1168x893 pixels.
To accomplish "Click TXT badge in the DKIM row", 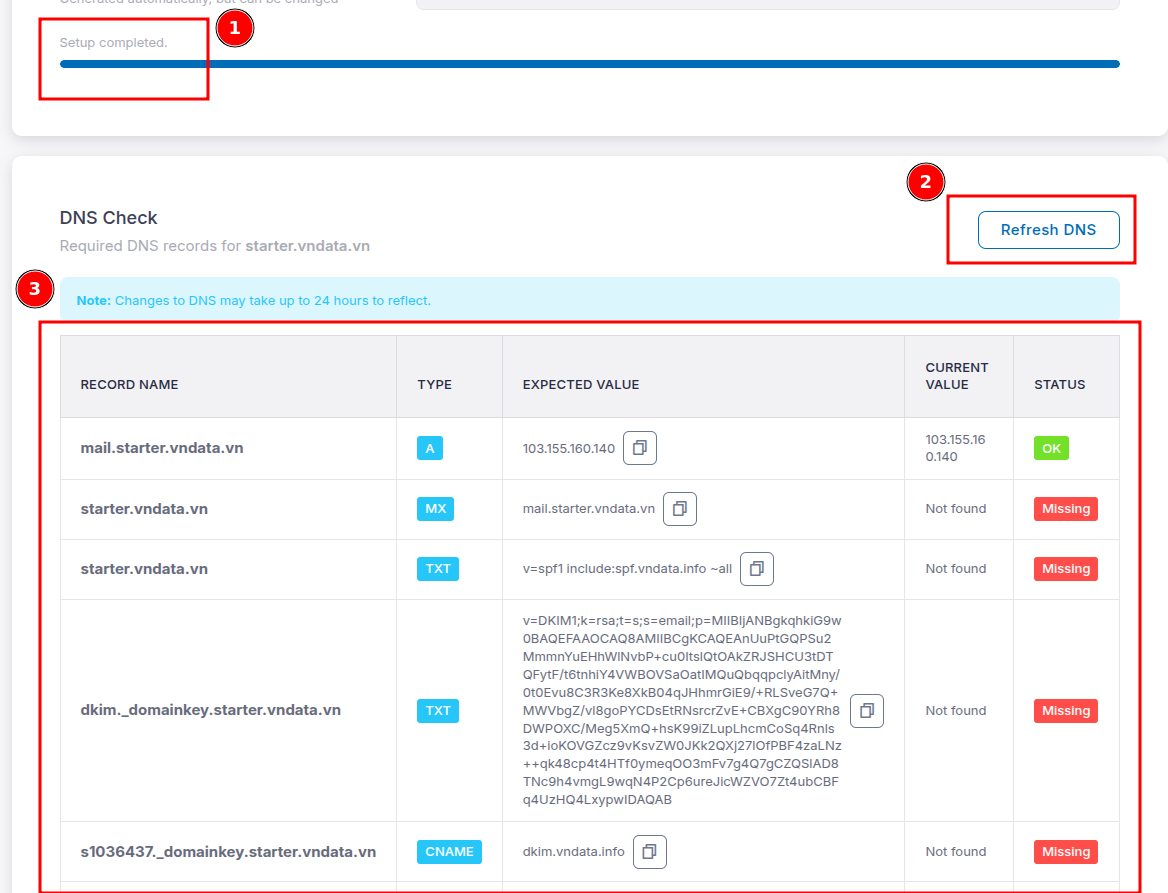I will click(437, 711).
